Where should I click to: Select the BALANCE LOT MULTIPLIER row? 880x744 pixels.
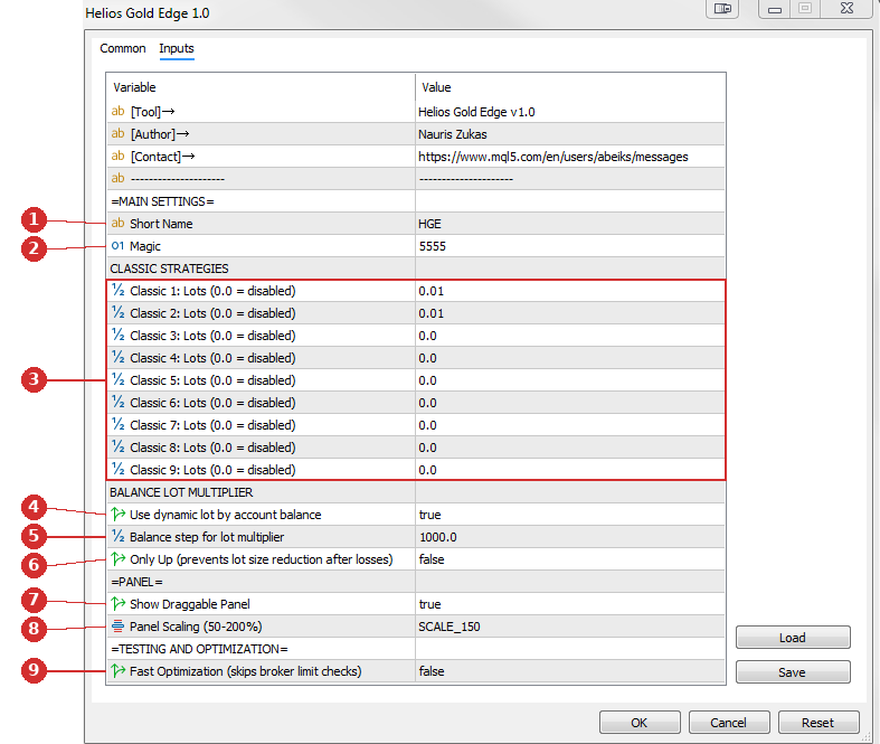click(x=415, y=492)
